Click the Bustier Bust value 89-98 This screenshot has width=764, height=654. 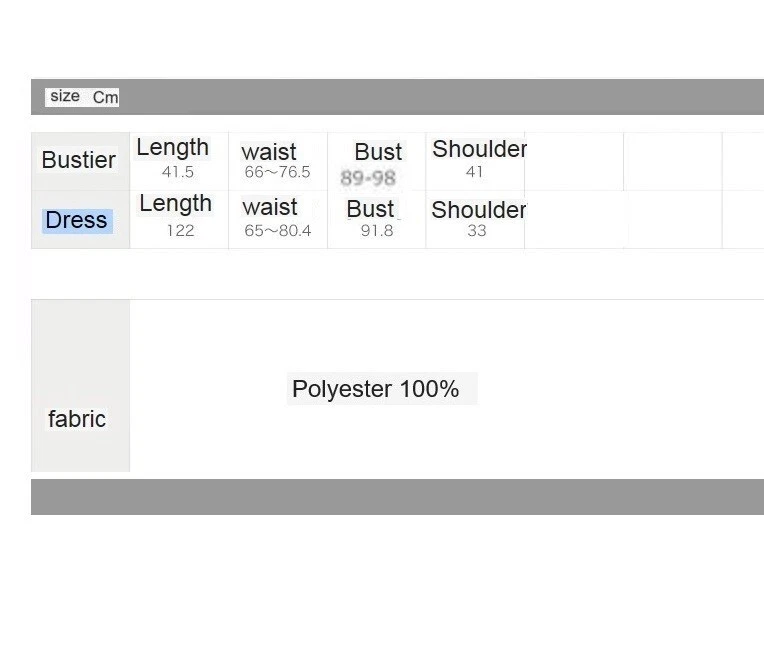coord(368,178)
